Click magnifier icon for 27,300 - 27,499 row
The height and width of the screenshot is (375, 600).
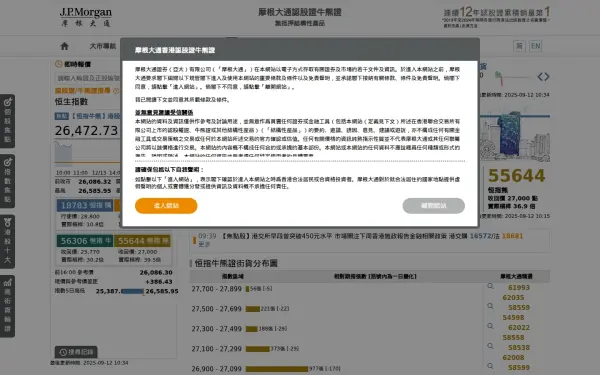(490, 326)
